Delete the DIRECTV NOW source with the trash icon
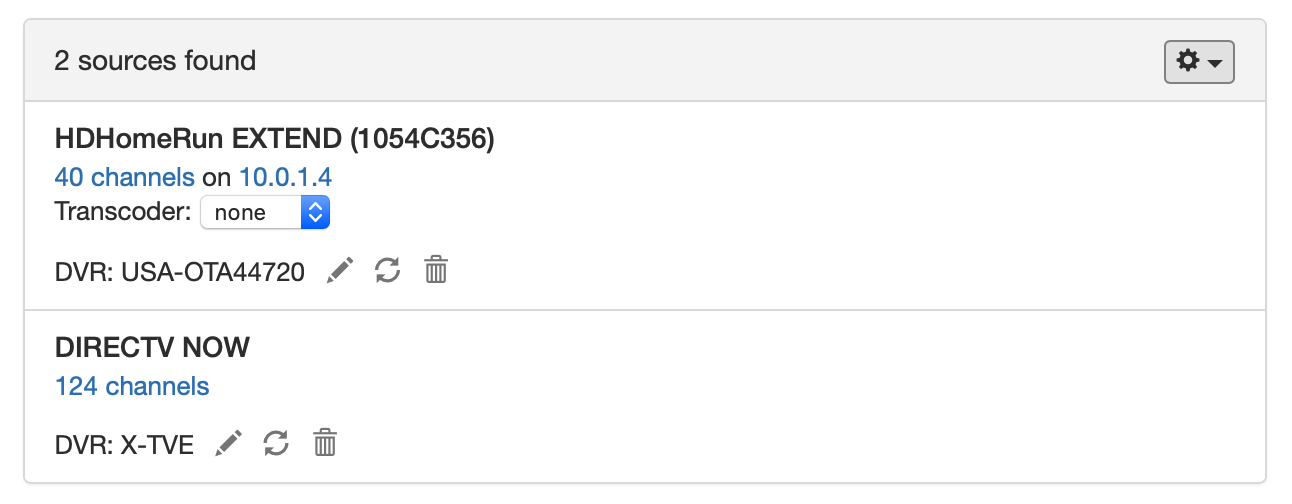The width and height of the screenshot is (1292, 504). (x=324, y=443)
